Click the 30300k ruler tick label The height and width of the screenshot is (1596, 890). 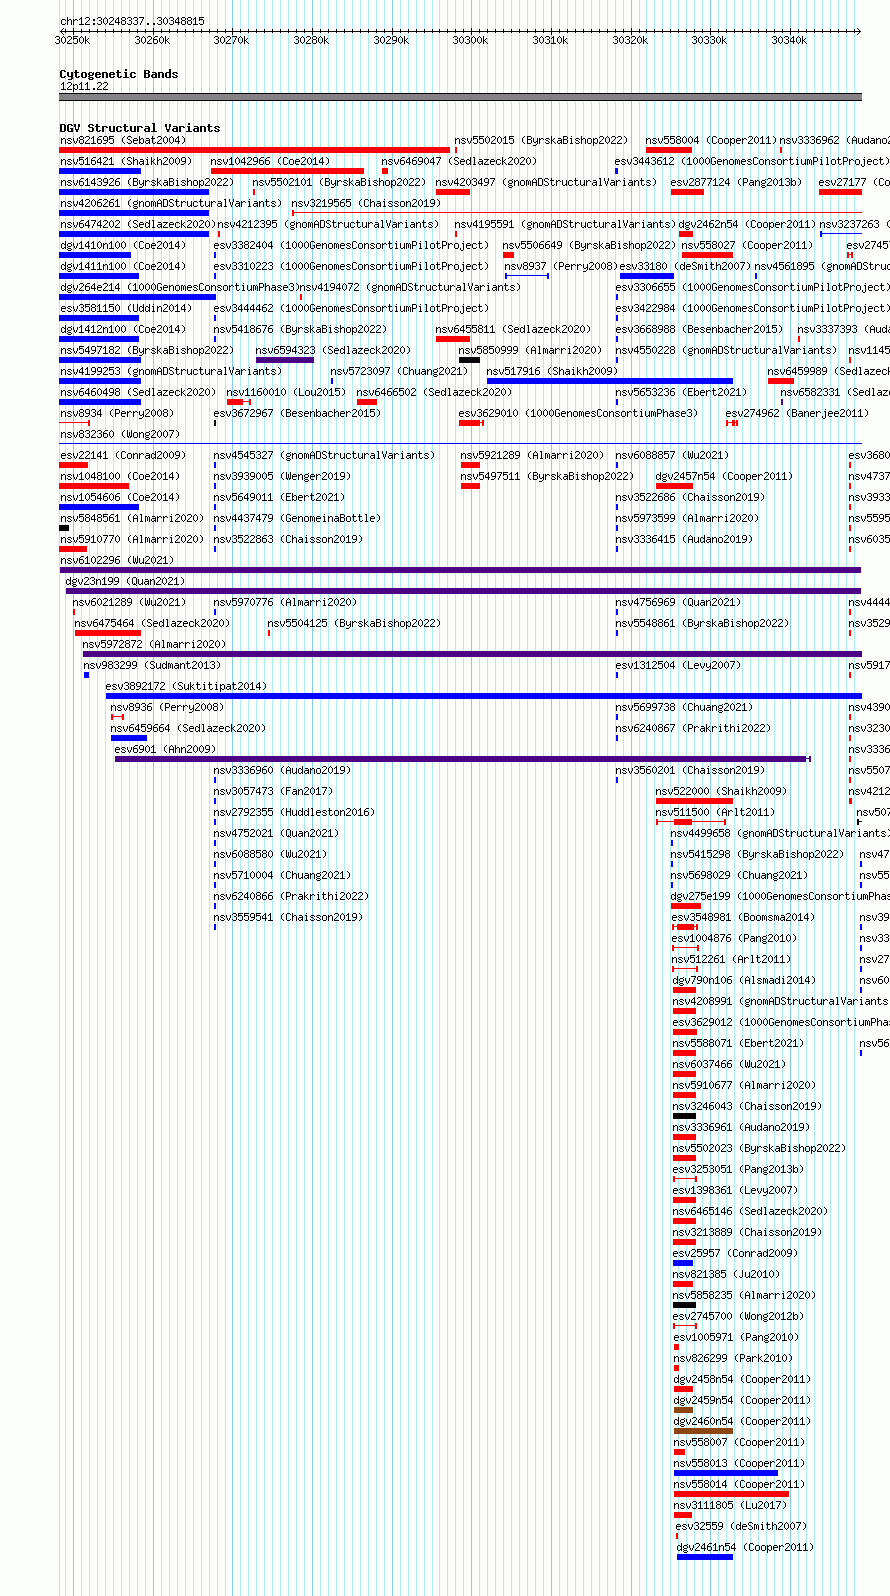click(x=470, y=40)
